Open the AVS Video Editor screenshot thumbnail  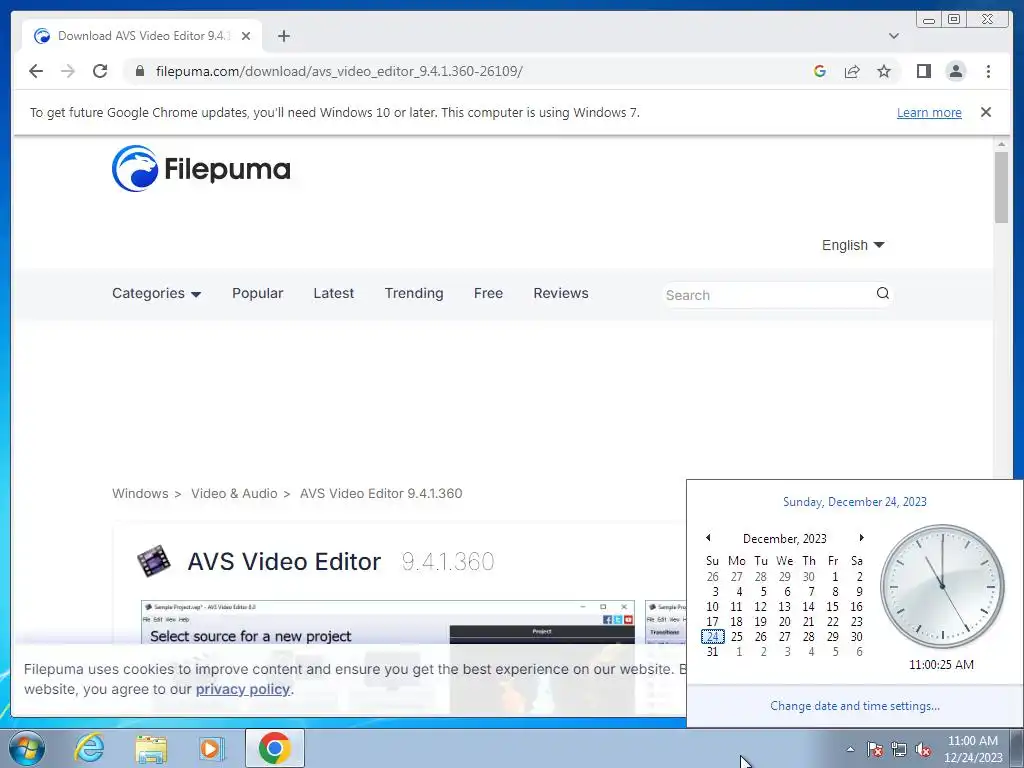pos(388,622)
